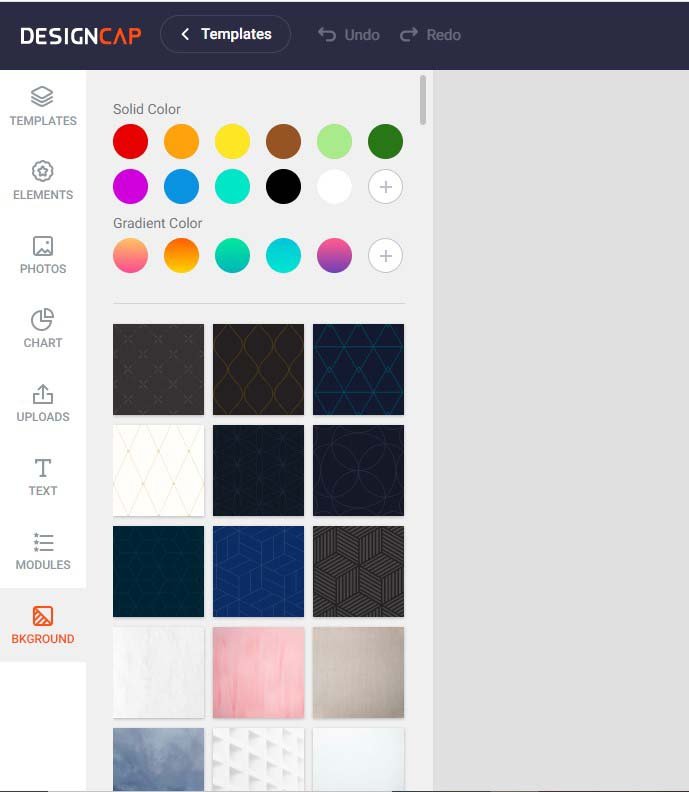
Task: Apply the dark gray cross pattern background
Action: tap(159, 370)
